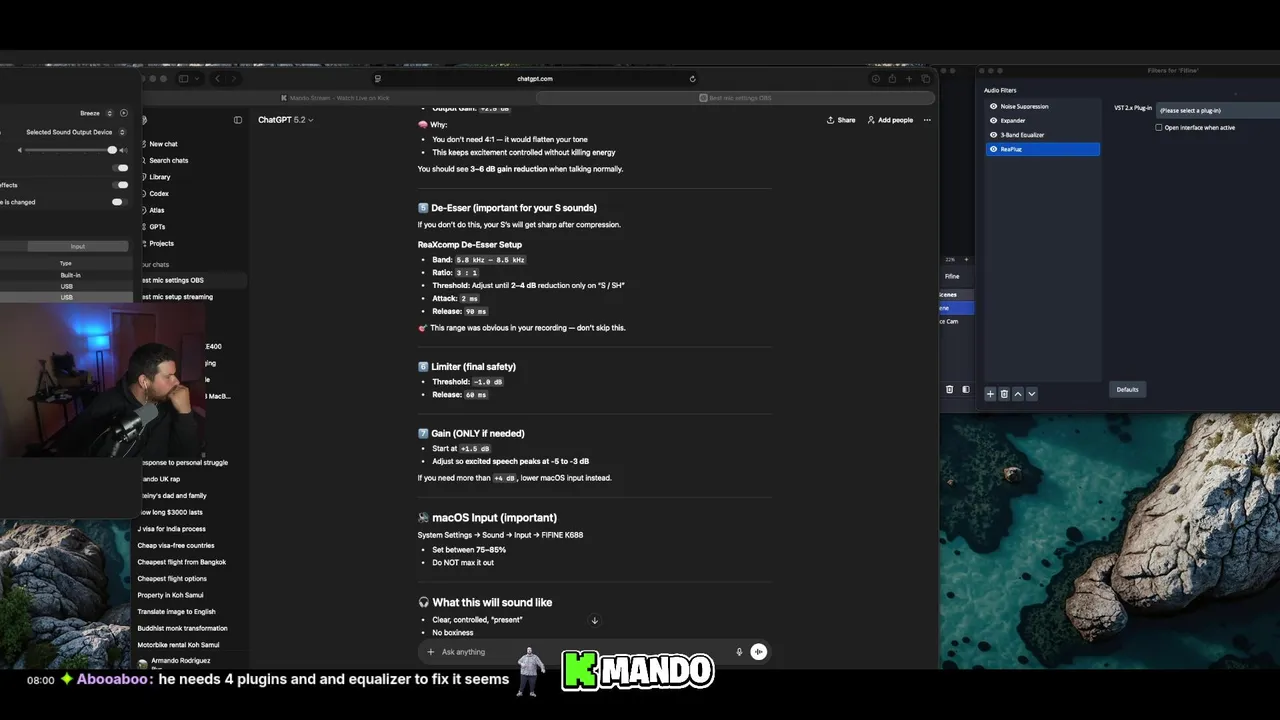The image size is (1280, 720).
Task: Click plus attach icon in message box
Action: [x=431, y=652]
